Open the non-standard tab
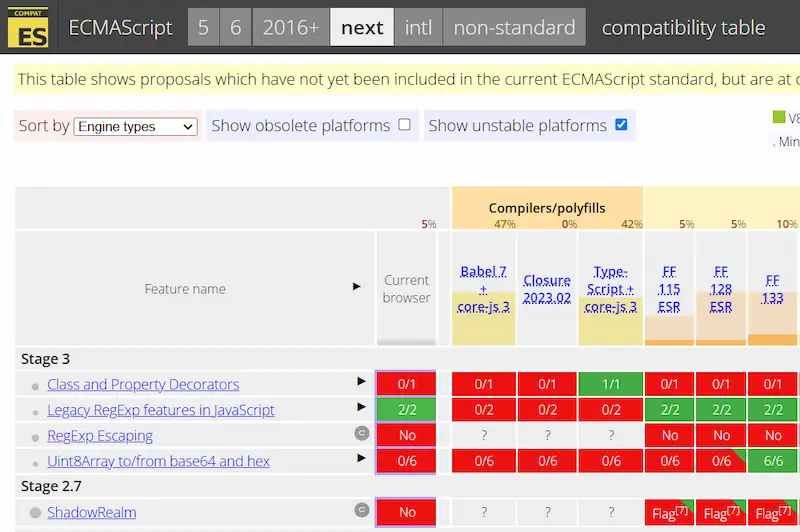The height and width of the screenshot is (532, 800). [x=514, y=27]
